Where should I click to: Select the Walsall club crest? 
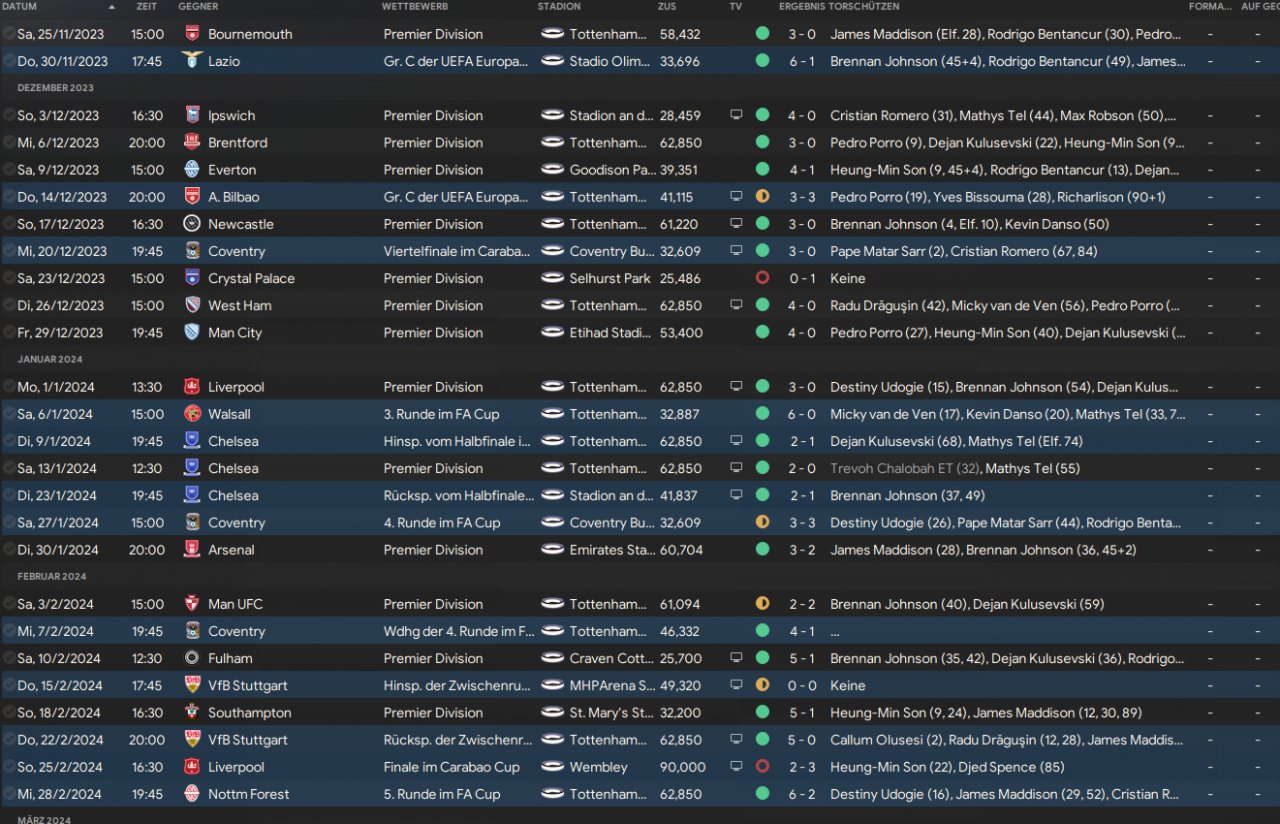click(x=192, y=413)
